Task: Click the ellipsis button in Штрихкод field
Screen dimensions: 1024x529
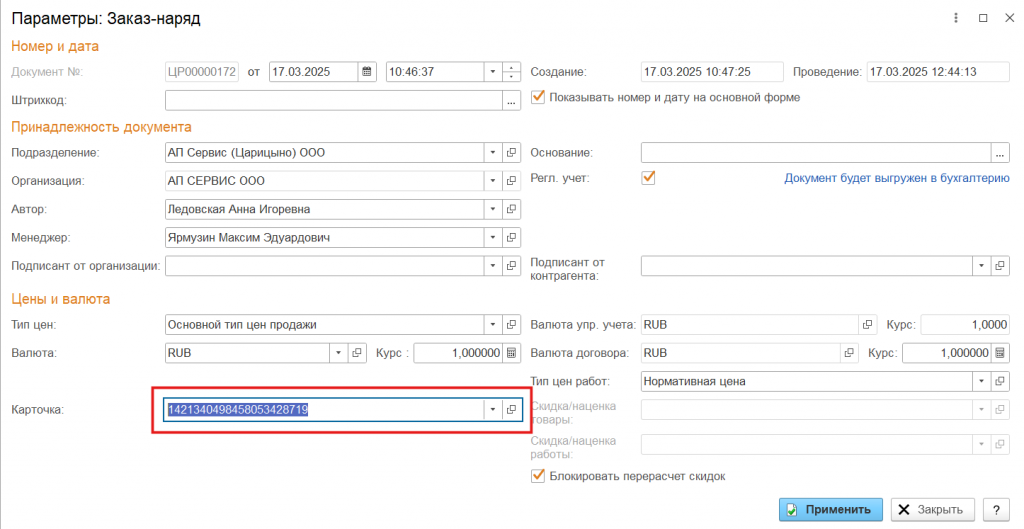Action: [x=511, y=100]
